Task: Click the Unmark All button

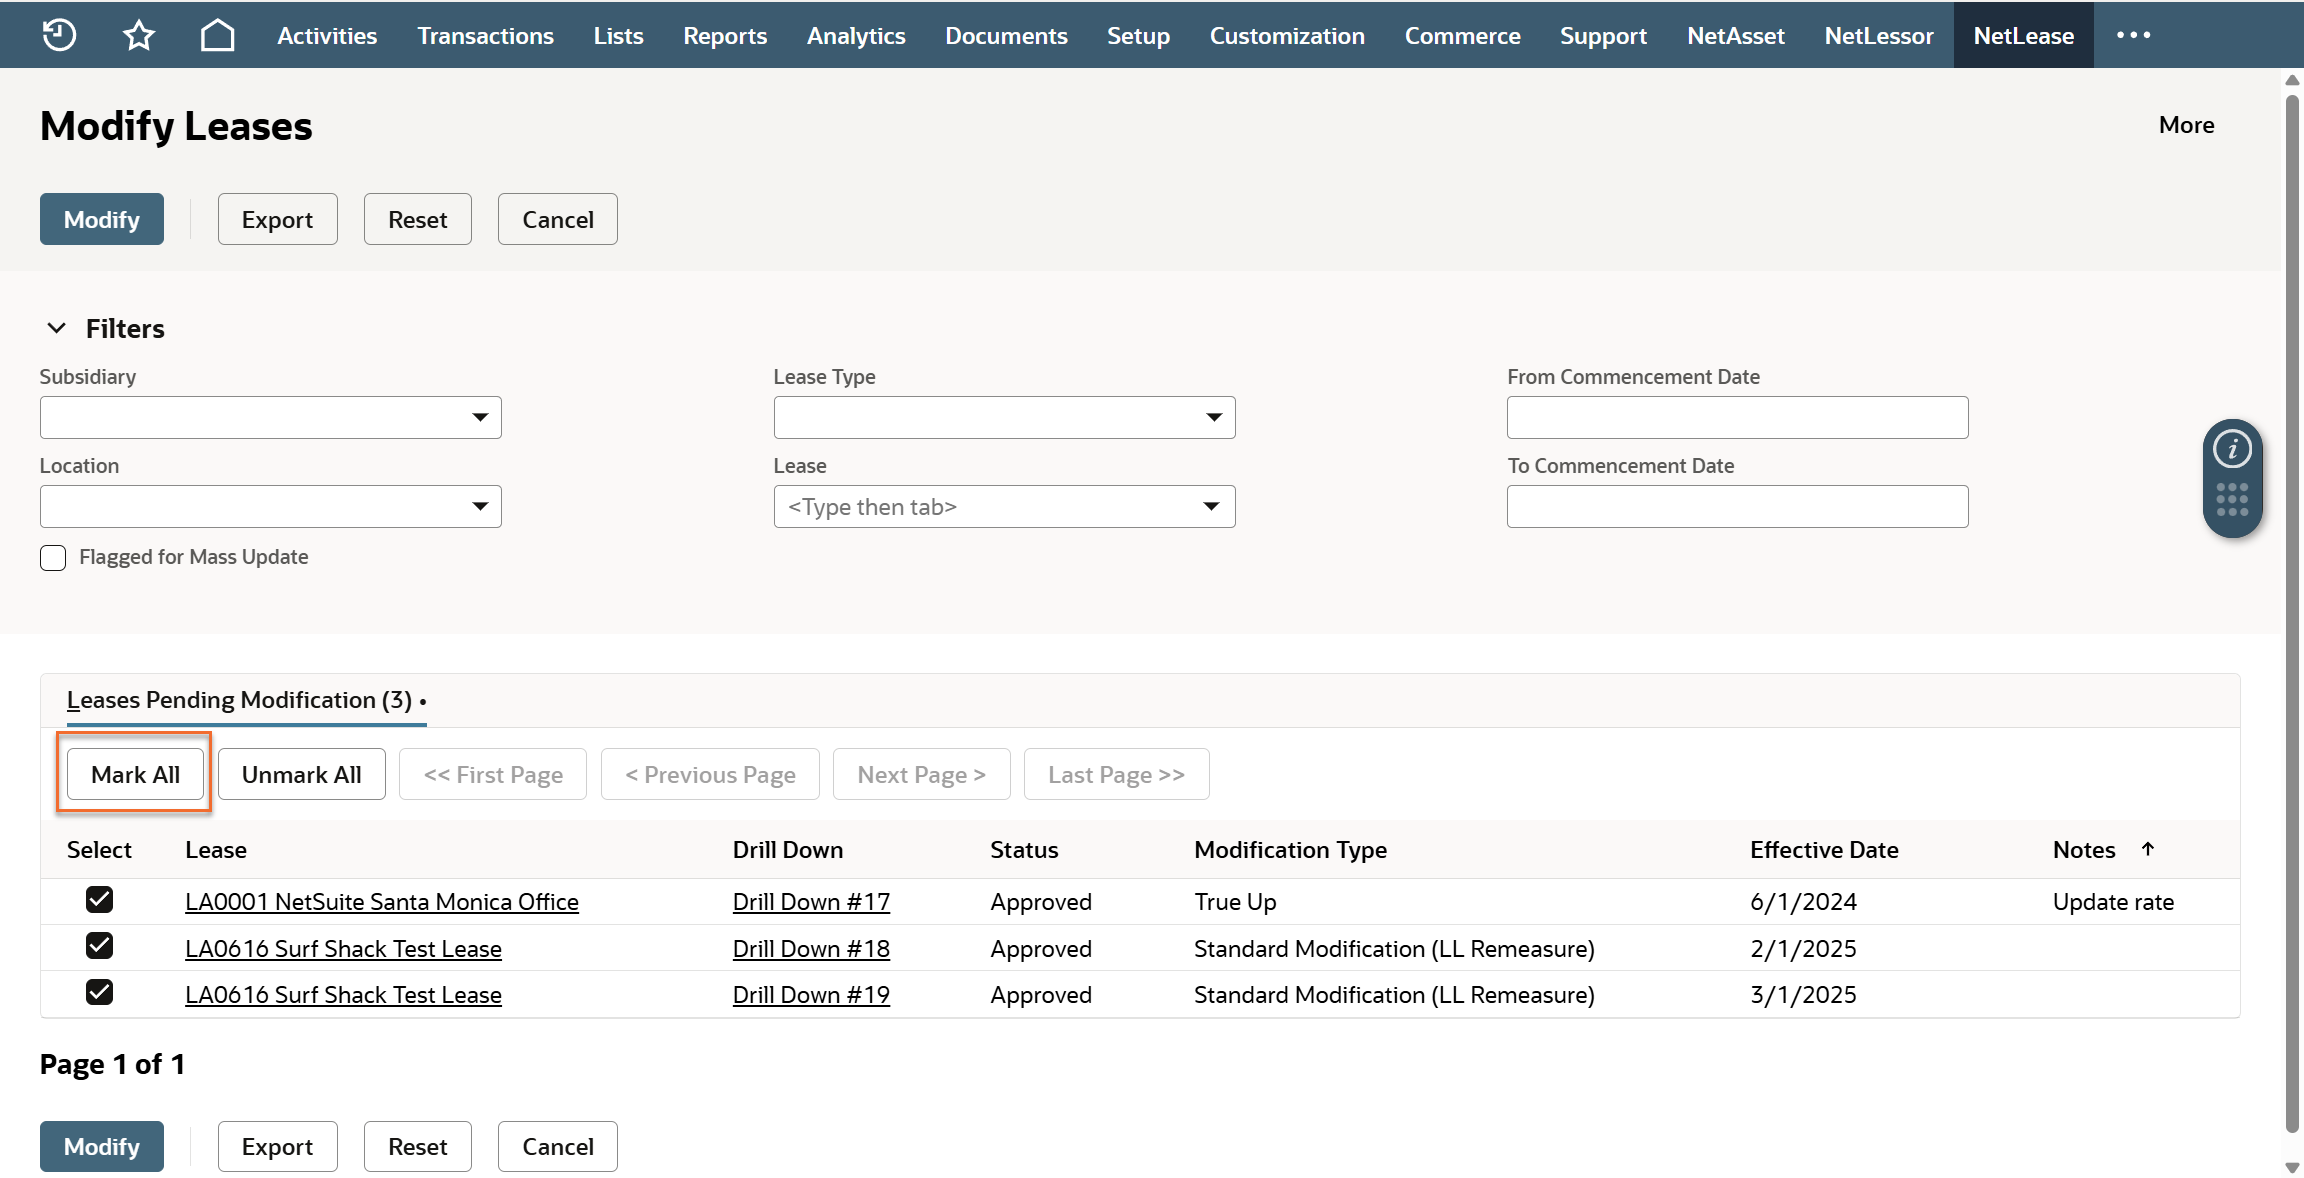Action: (301, 775)
